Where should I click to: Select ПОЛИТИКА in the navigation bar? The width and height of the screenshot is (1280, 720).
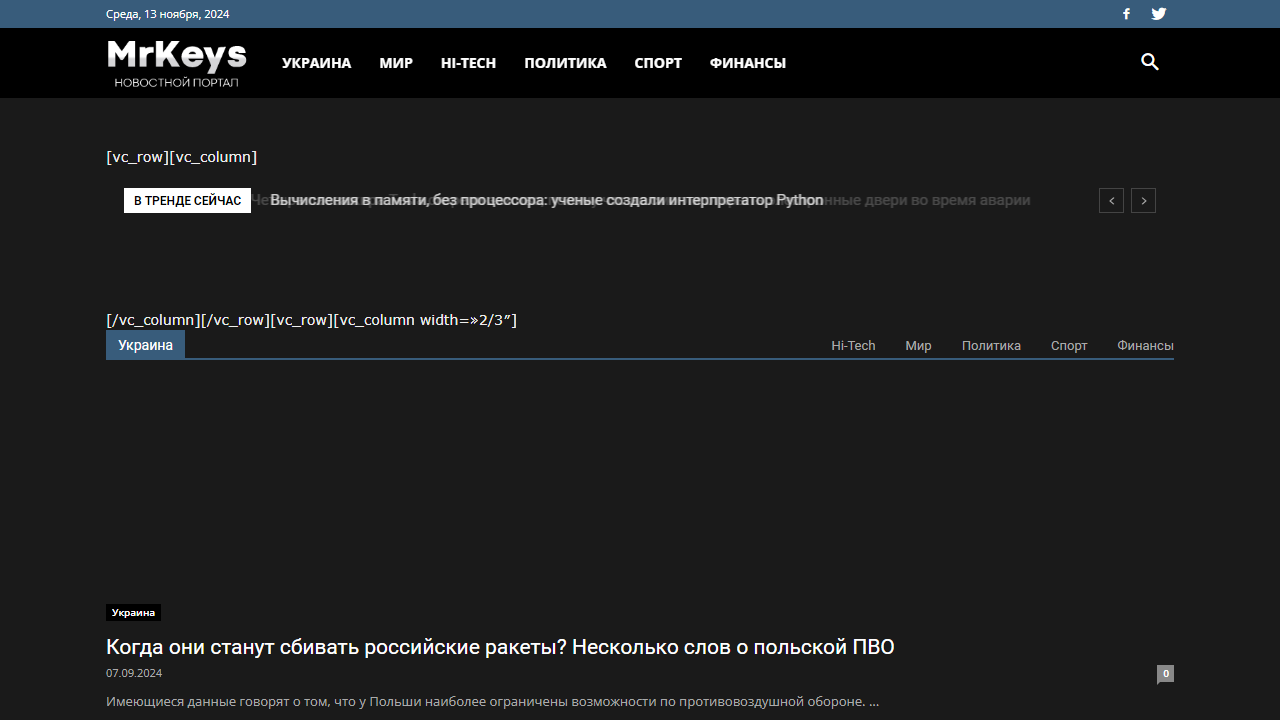pyautogui.click(x=565, y=63)
